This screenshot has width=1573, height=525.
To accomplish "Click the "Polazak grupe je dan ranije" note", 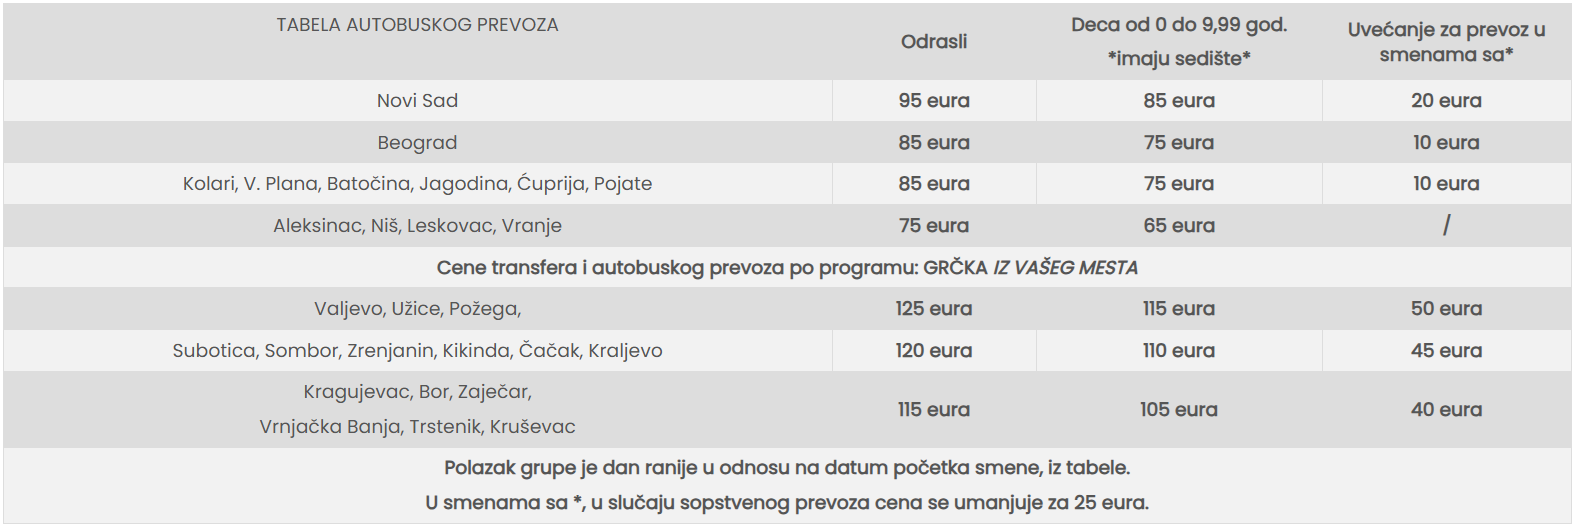I will point(786,468).
